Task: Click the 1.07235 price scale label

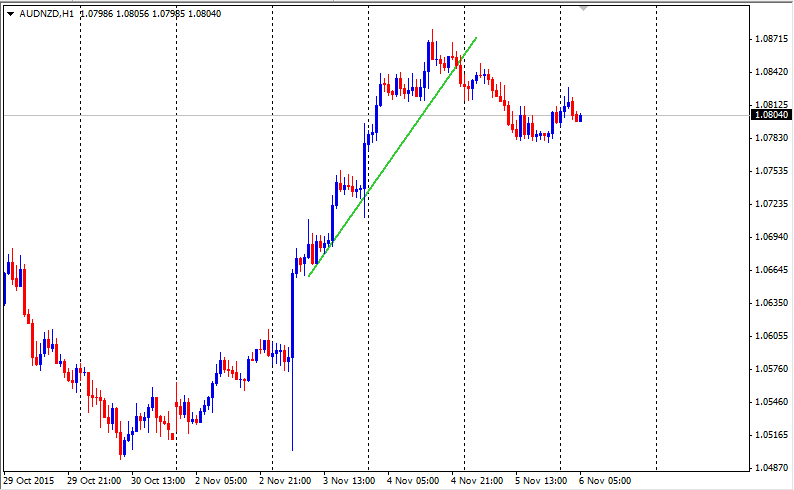Action: [x=771, y=204]
